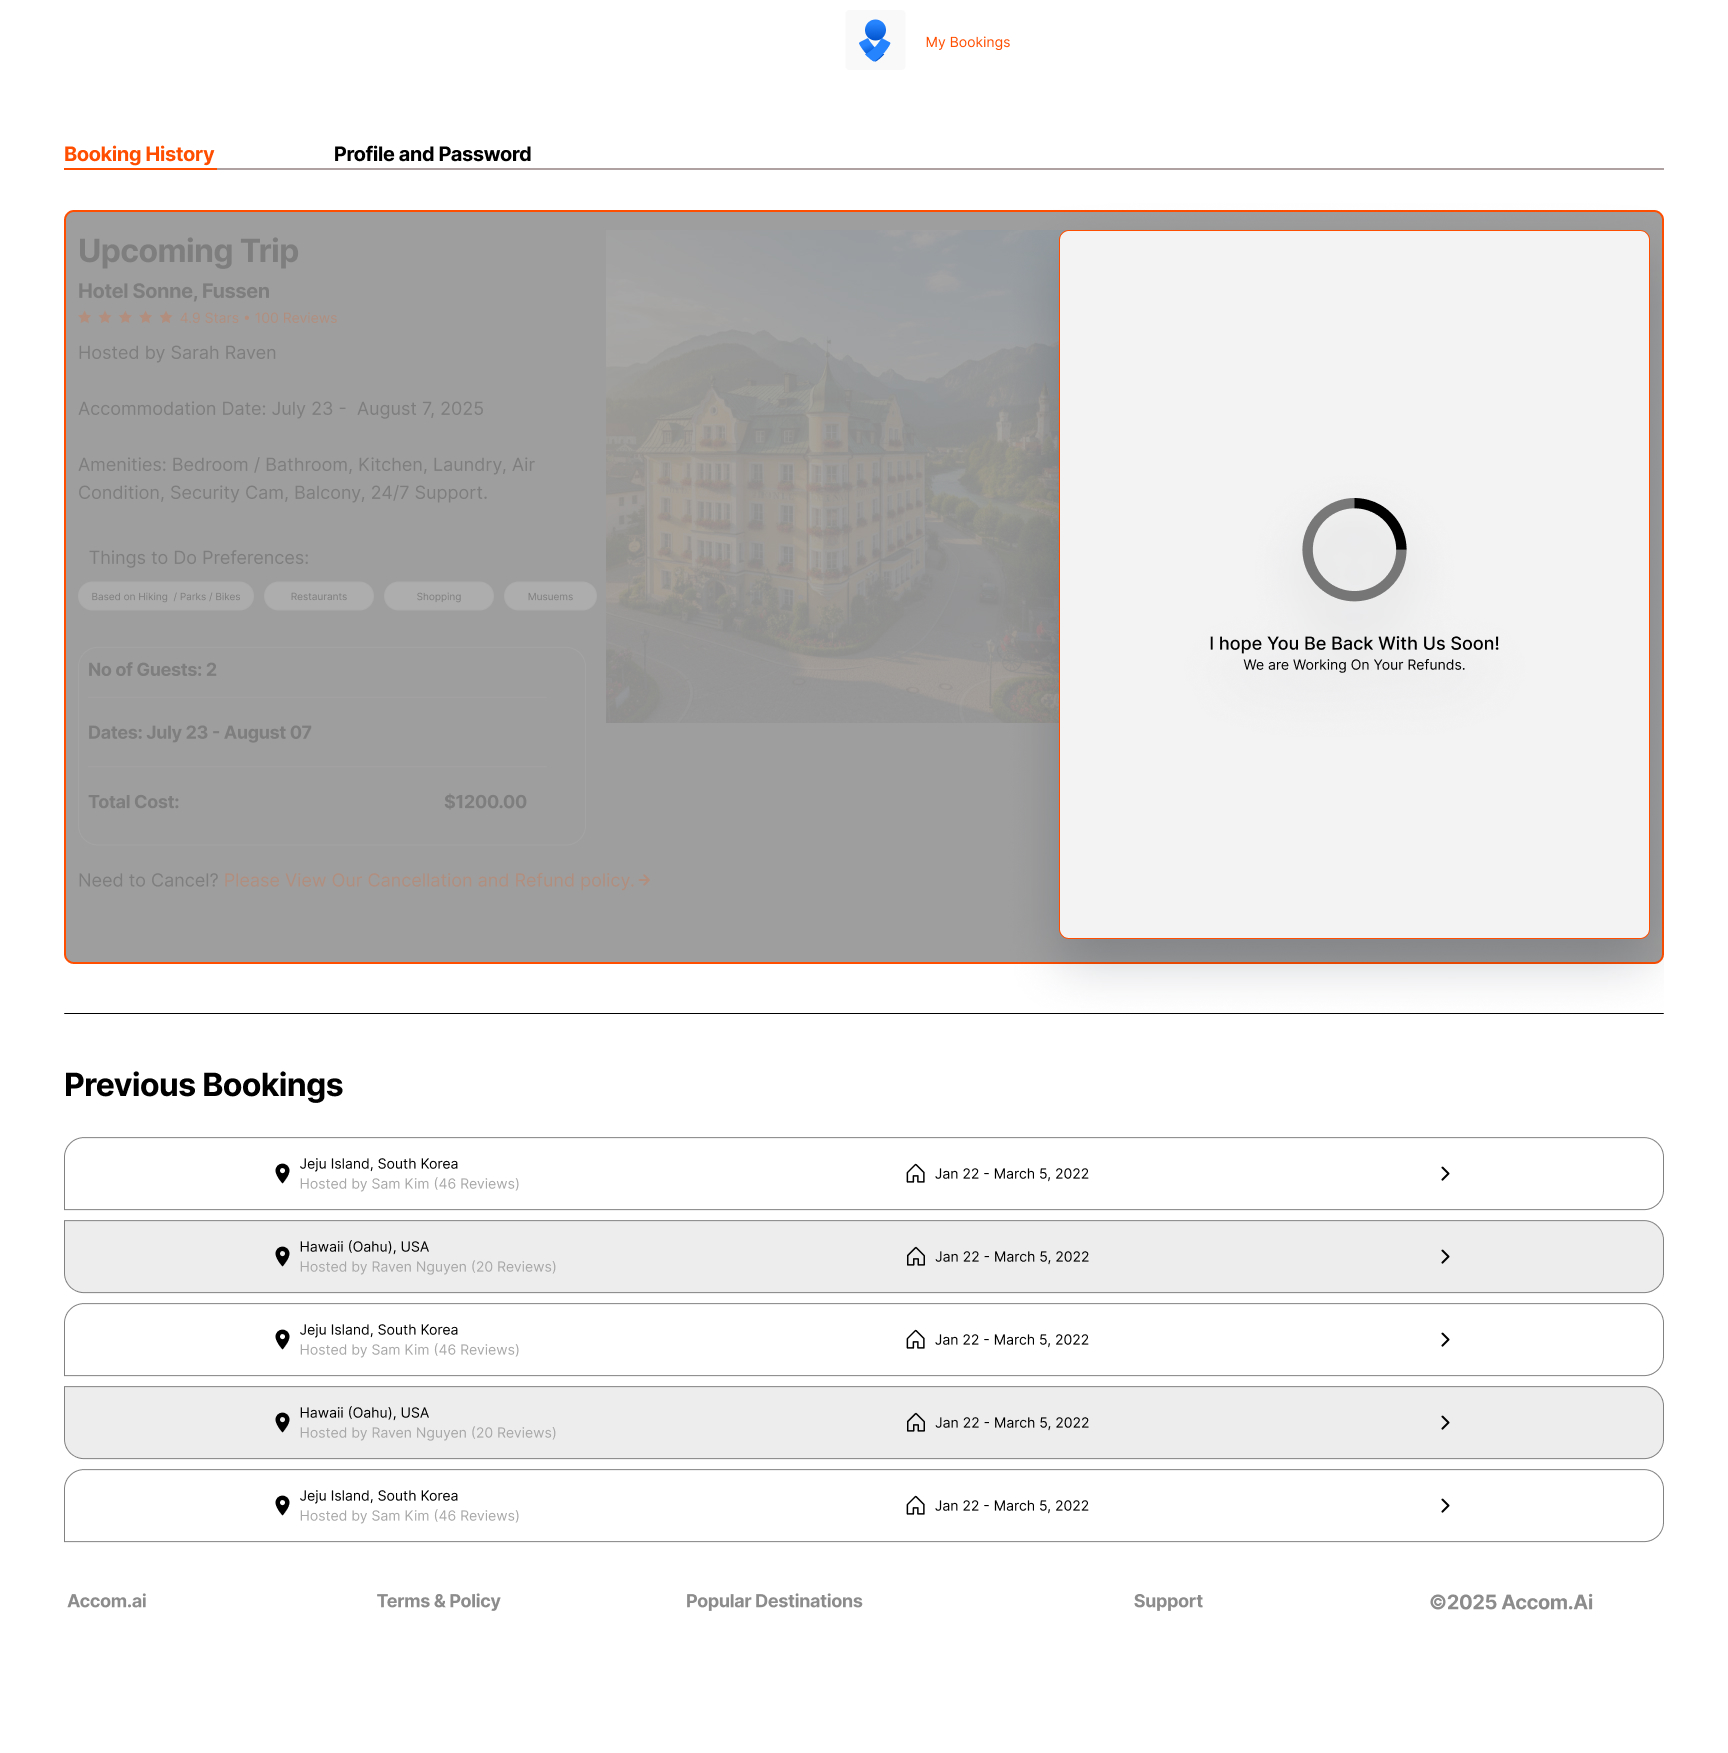Screen dimensions: 1728x1753
Task: Click the star rating under Hotel Sonne, Fussen
Action: pos(125,318)
